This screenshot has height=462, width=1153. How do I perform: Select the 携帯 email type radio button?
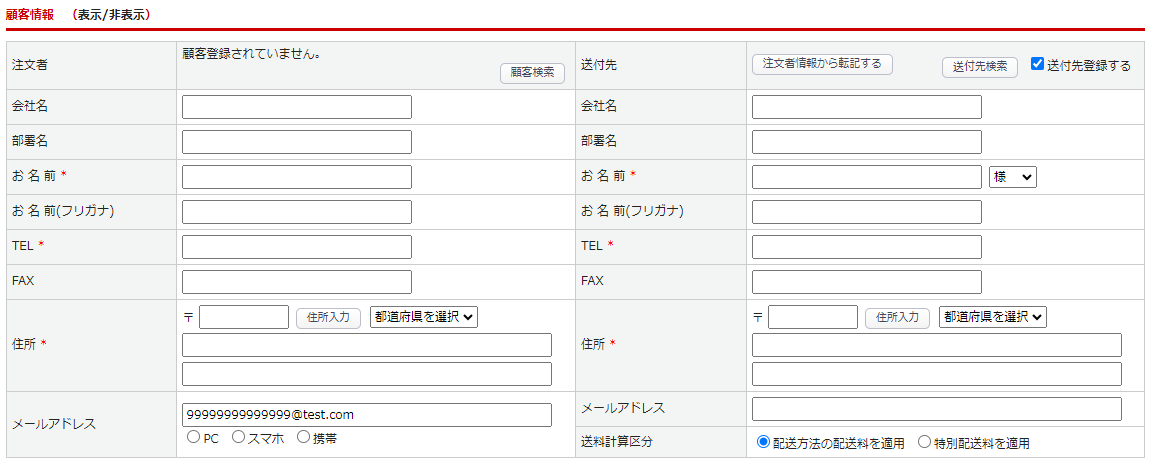click(x=303, y=437)
